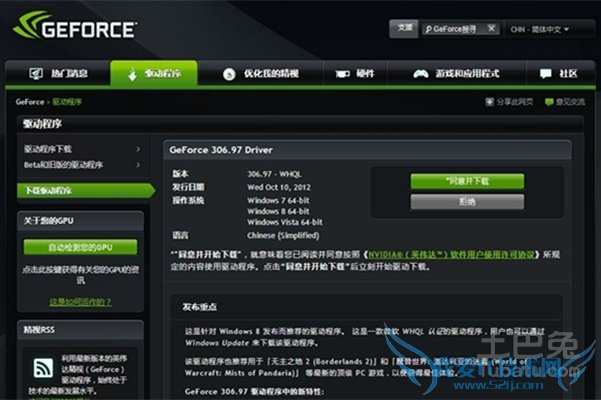This screenshot has height=400, width=601.
Task: Click the gray 拒绝 decline button
Action: [467, 202]
